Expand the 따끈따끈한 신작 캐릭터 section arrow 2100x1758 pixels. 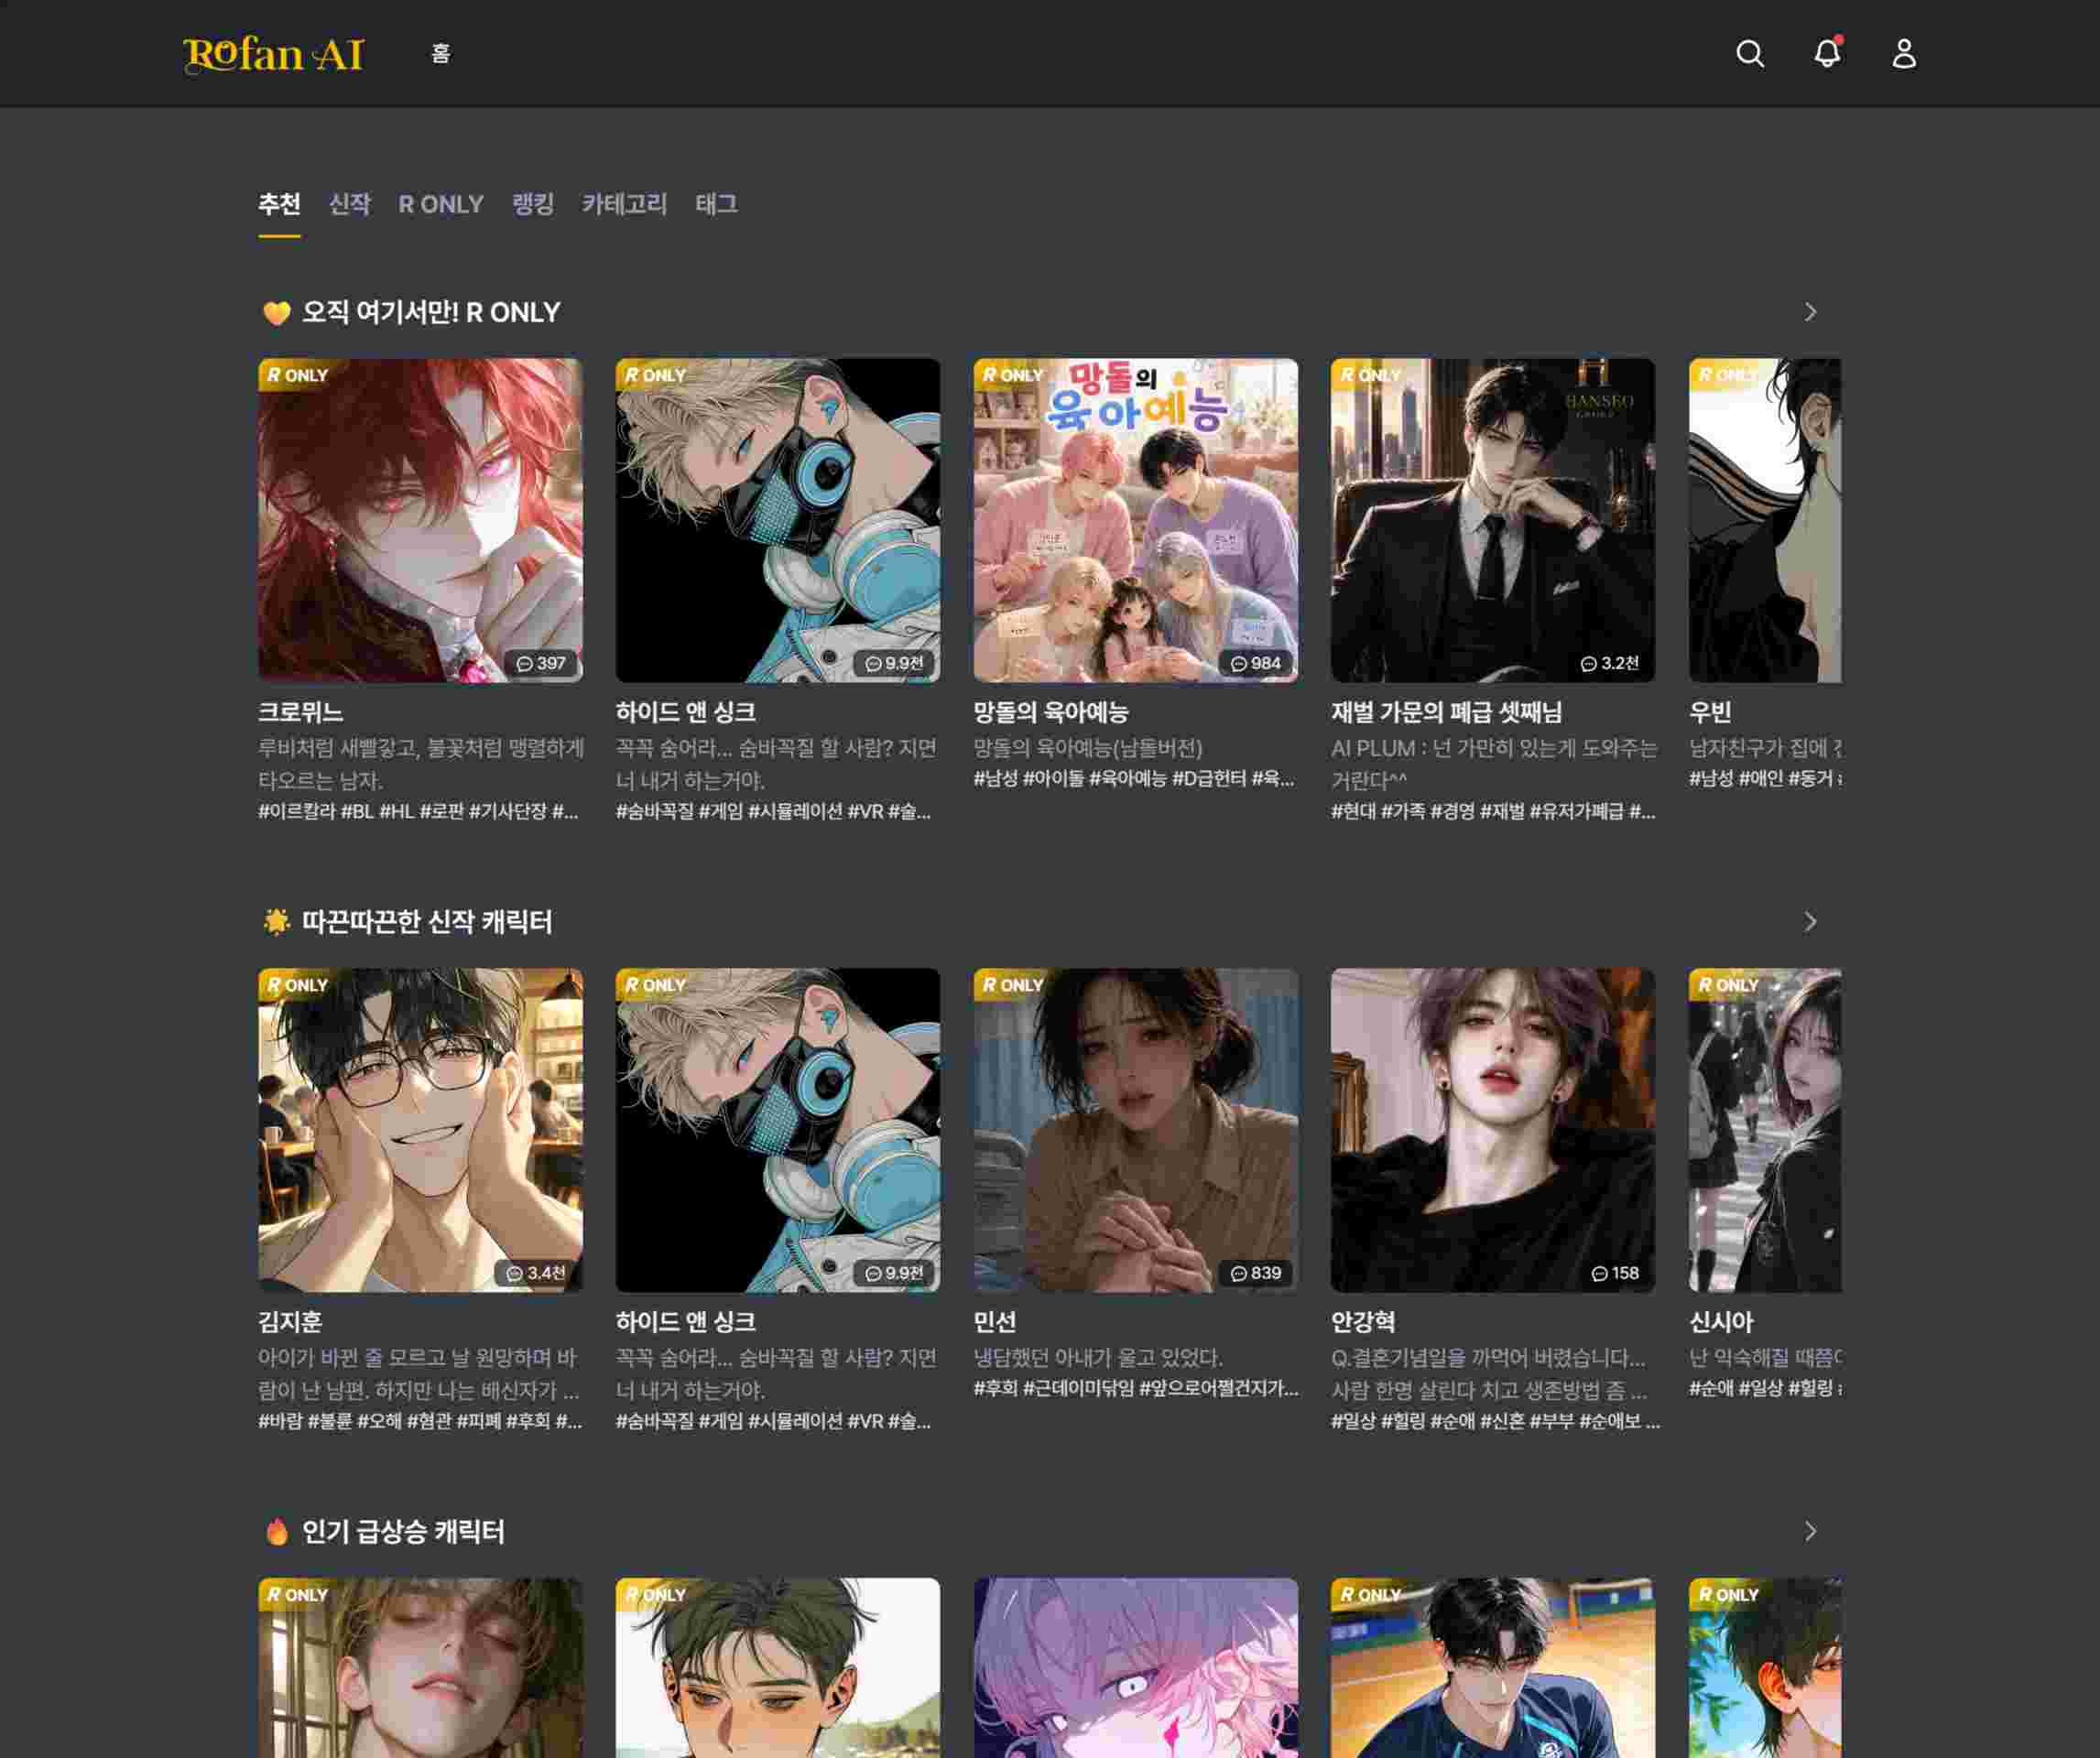click(1810, 921)
